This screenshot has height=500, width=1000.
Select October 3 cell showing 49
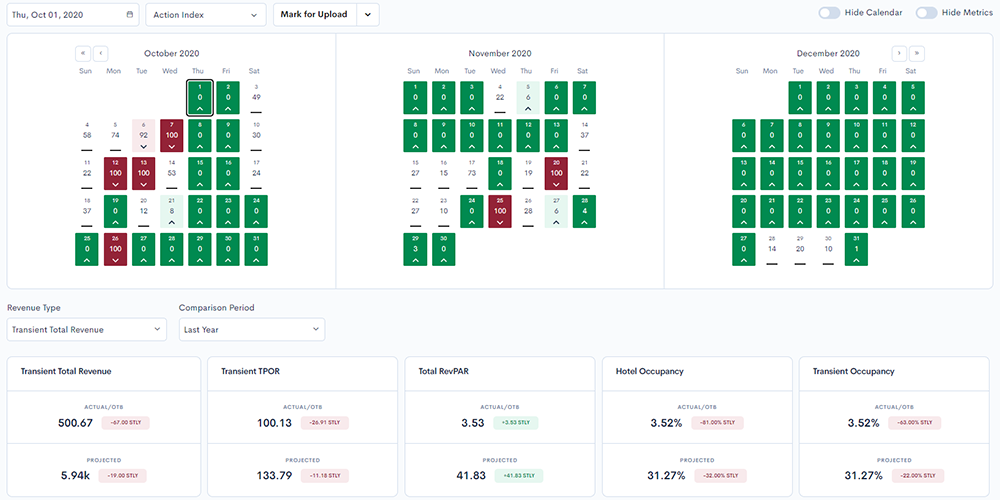256,98
